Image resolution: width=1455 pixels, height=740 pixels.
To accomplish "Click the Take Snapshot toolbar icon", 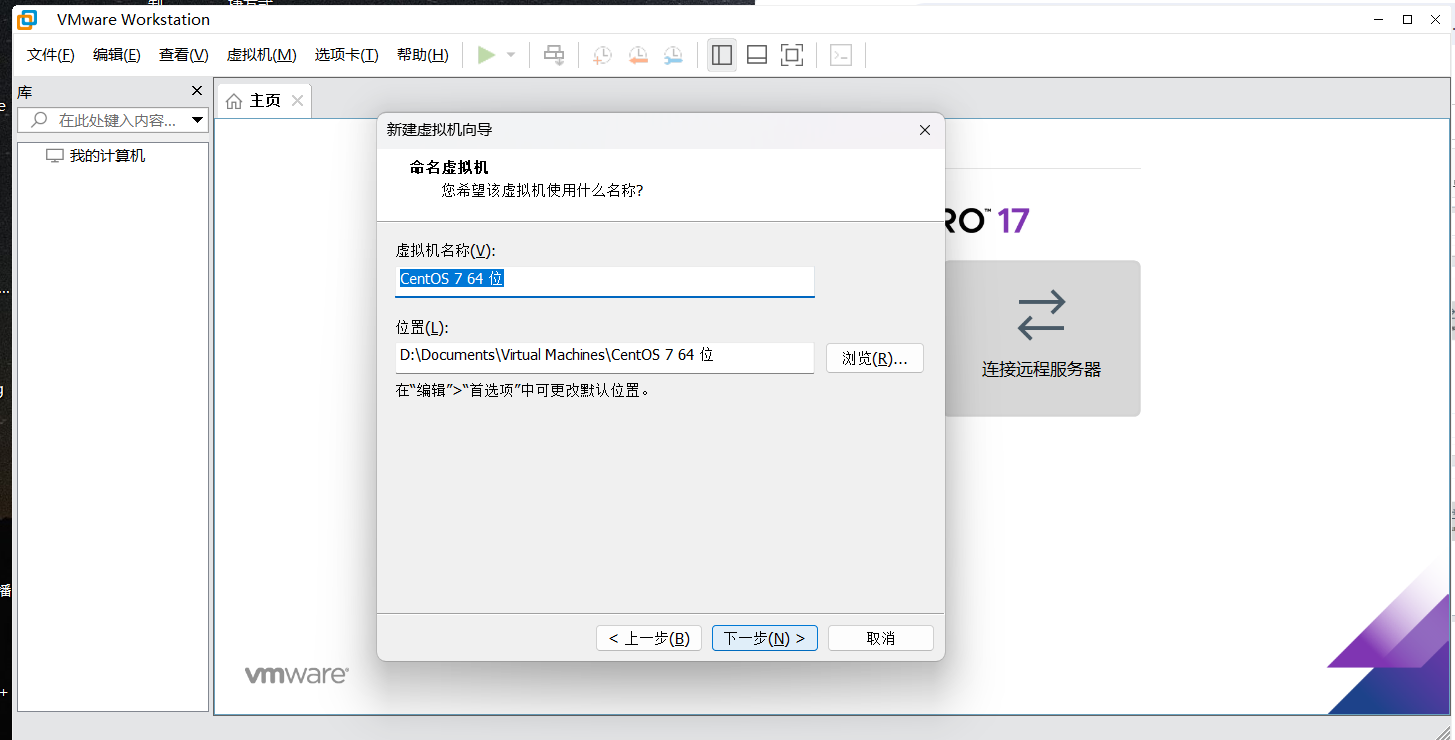I will pos(602,55).
